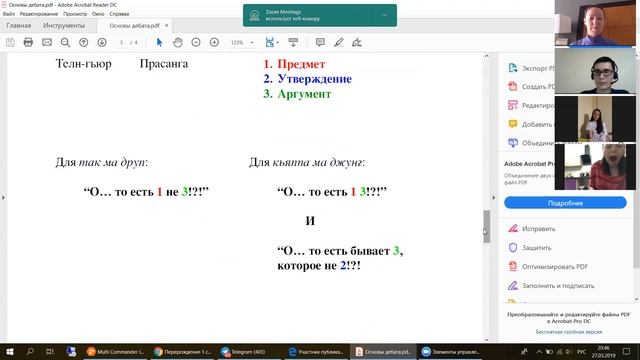Select the top participant video thumbnail
The width and height of the screenshot is (640, 360).
point(595,22)
